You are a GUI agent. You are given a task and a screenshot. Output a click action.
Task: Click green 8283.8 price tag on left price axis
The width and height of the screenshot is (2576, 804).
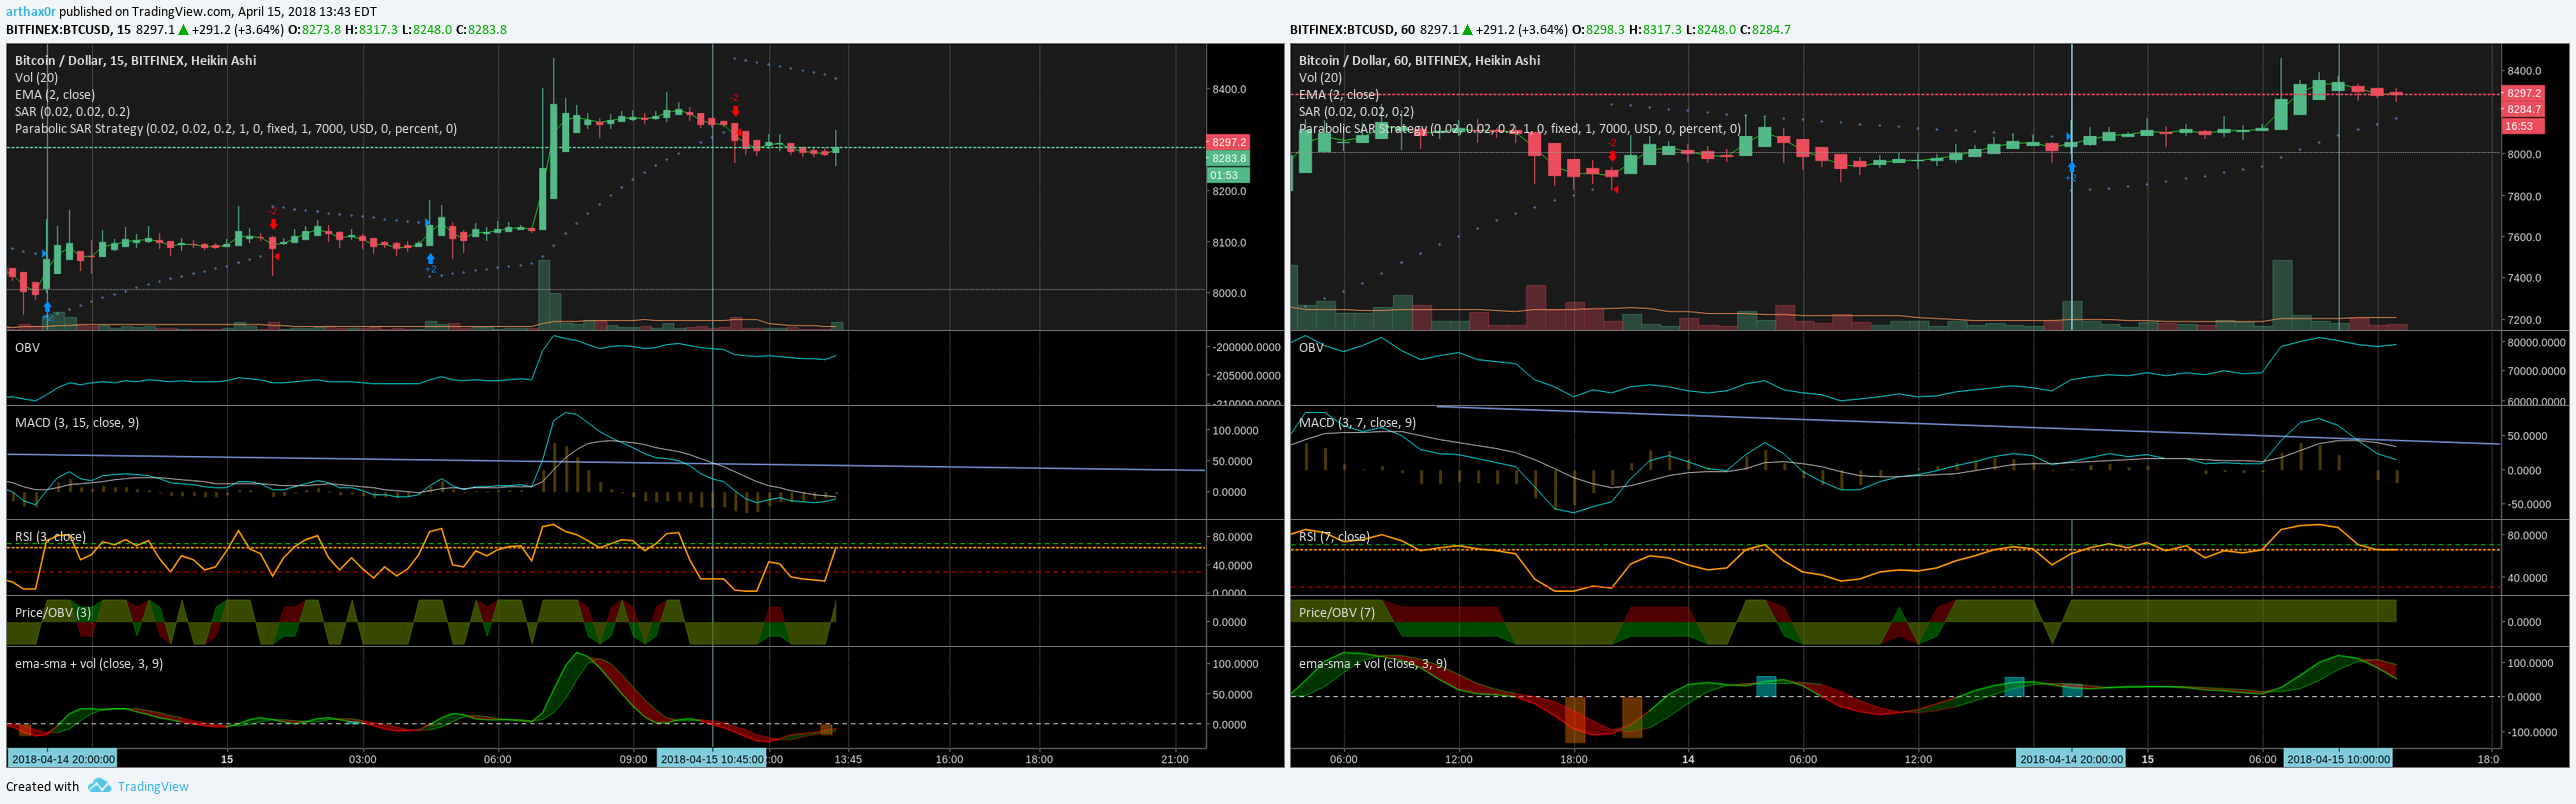1228,158
